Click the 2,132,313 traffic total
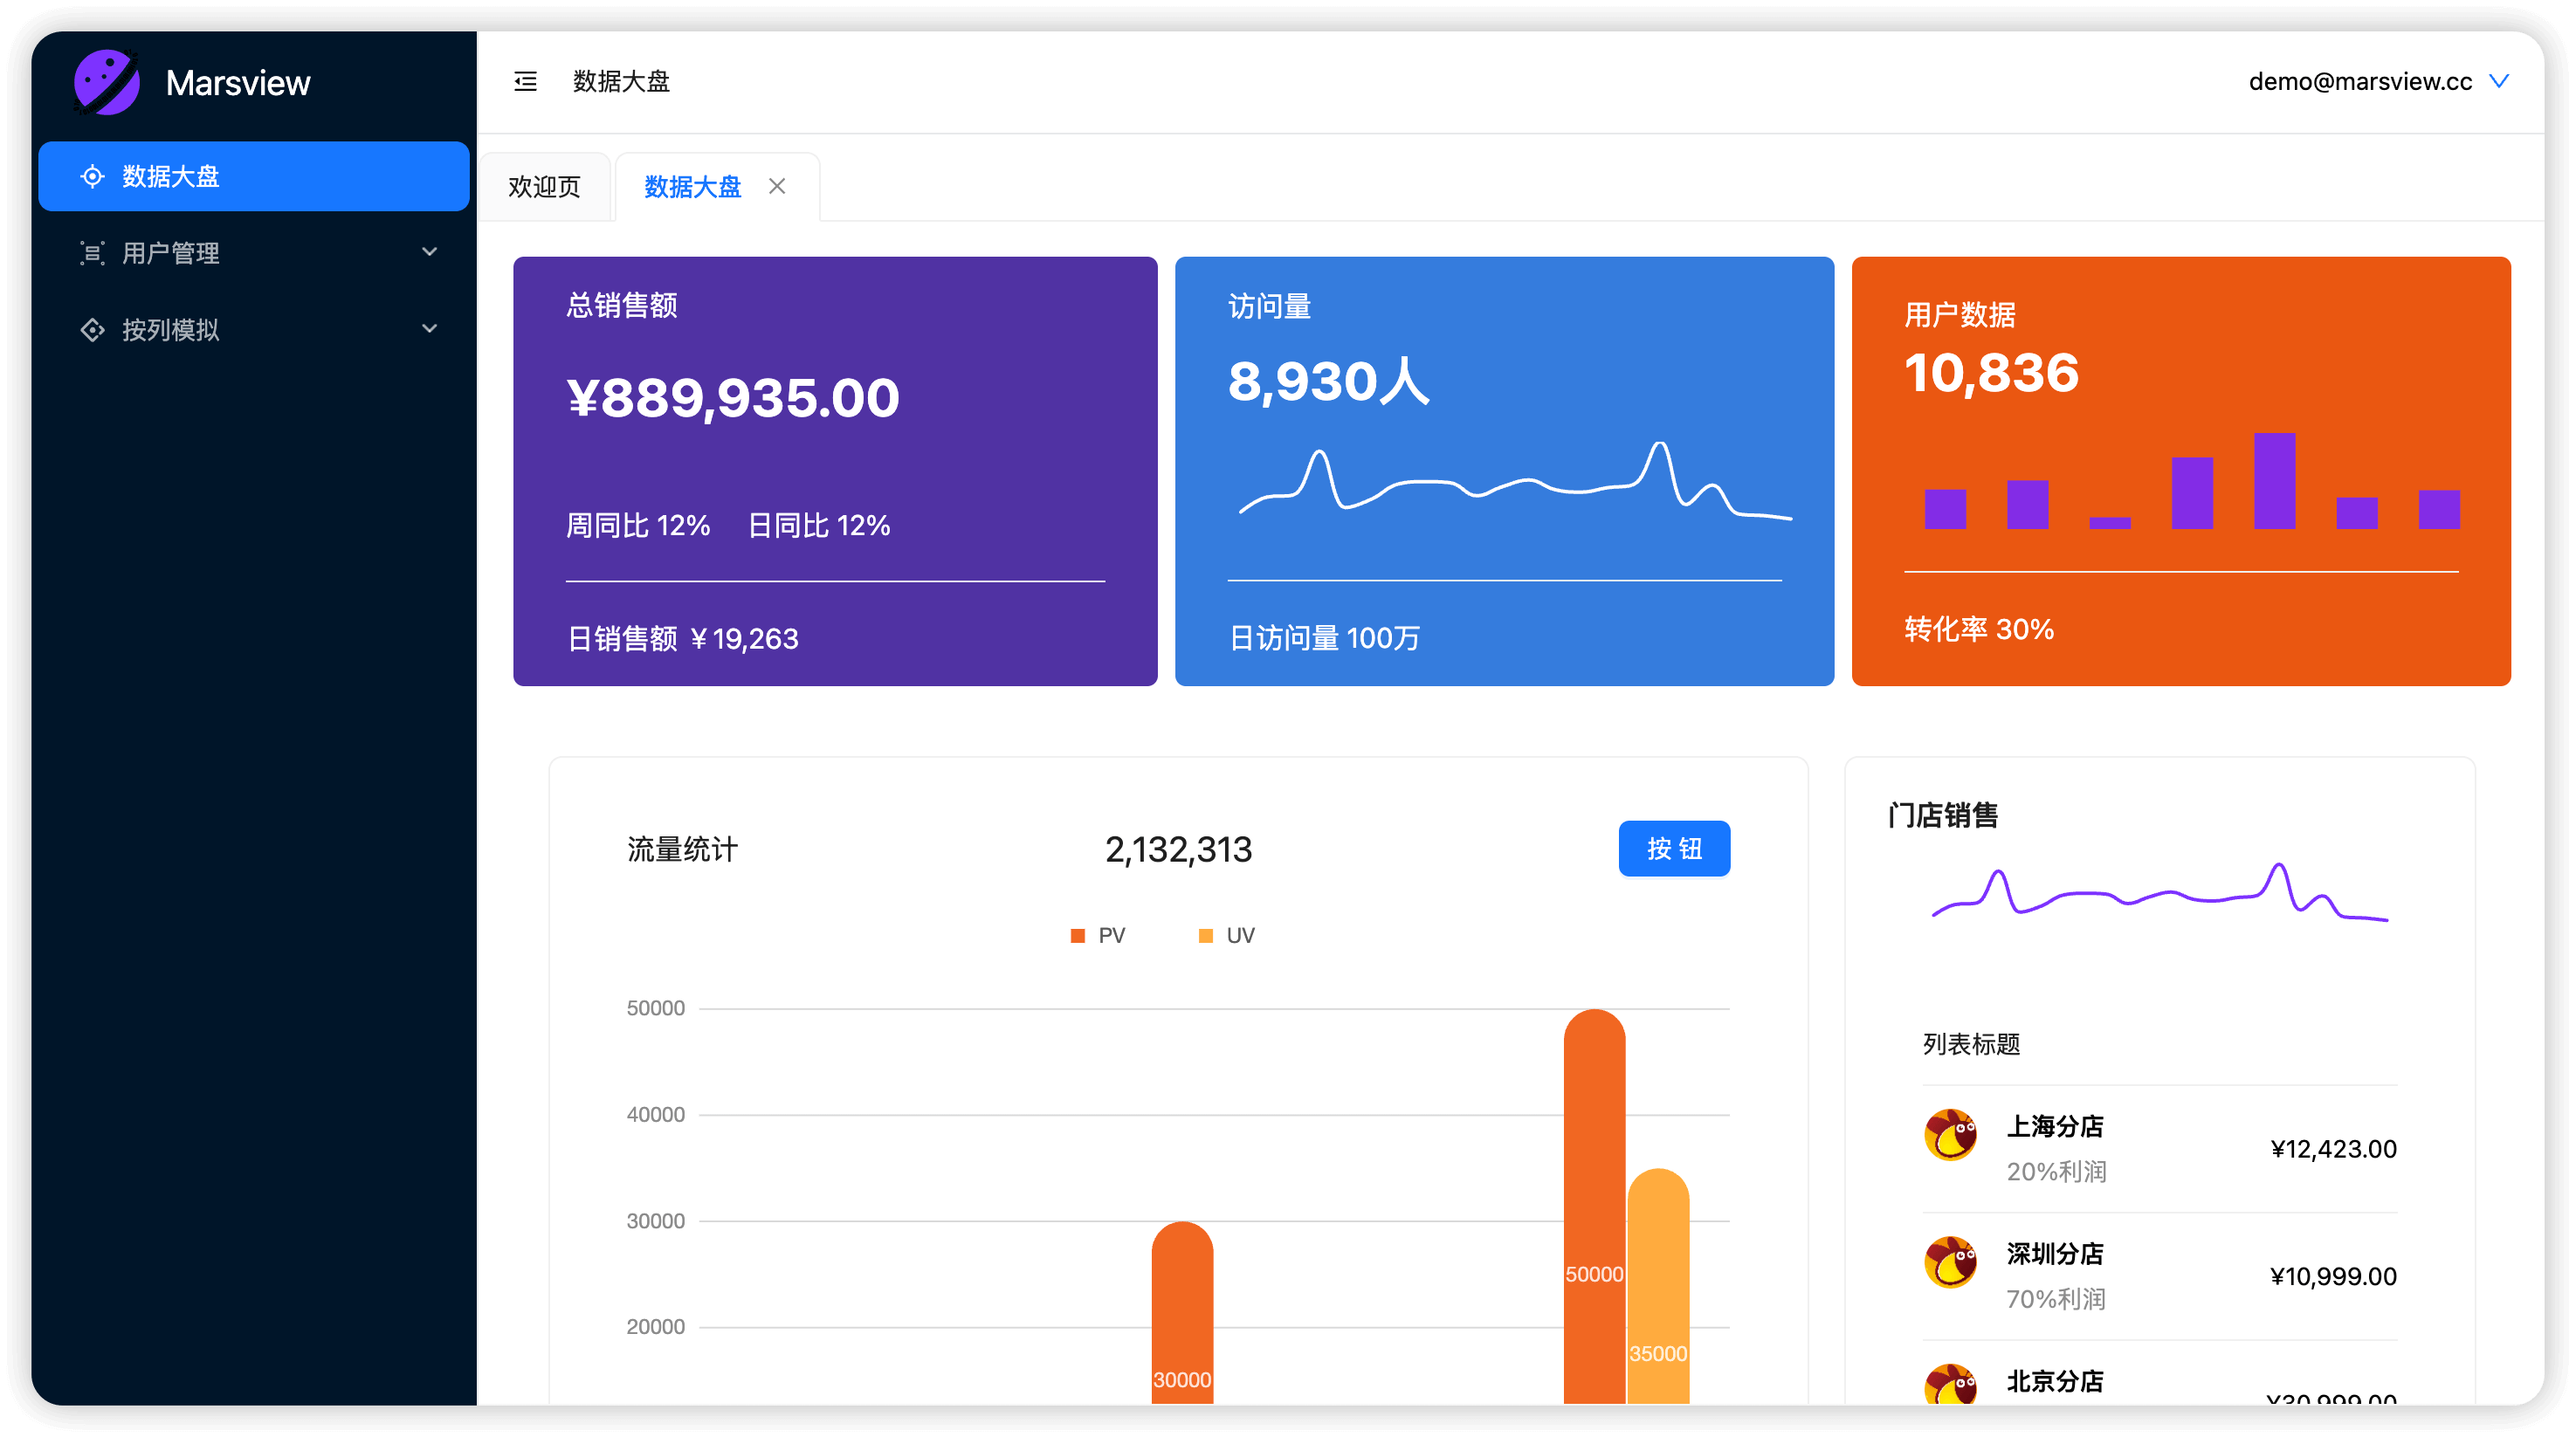Viewport: 2576px width, 1437px height. pos(1178,849)
